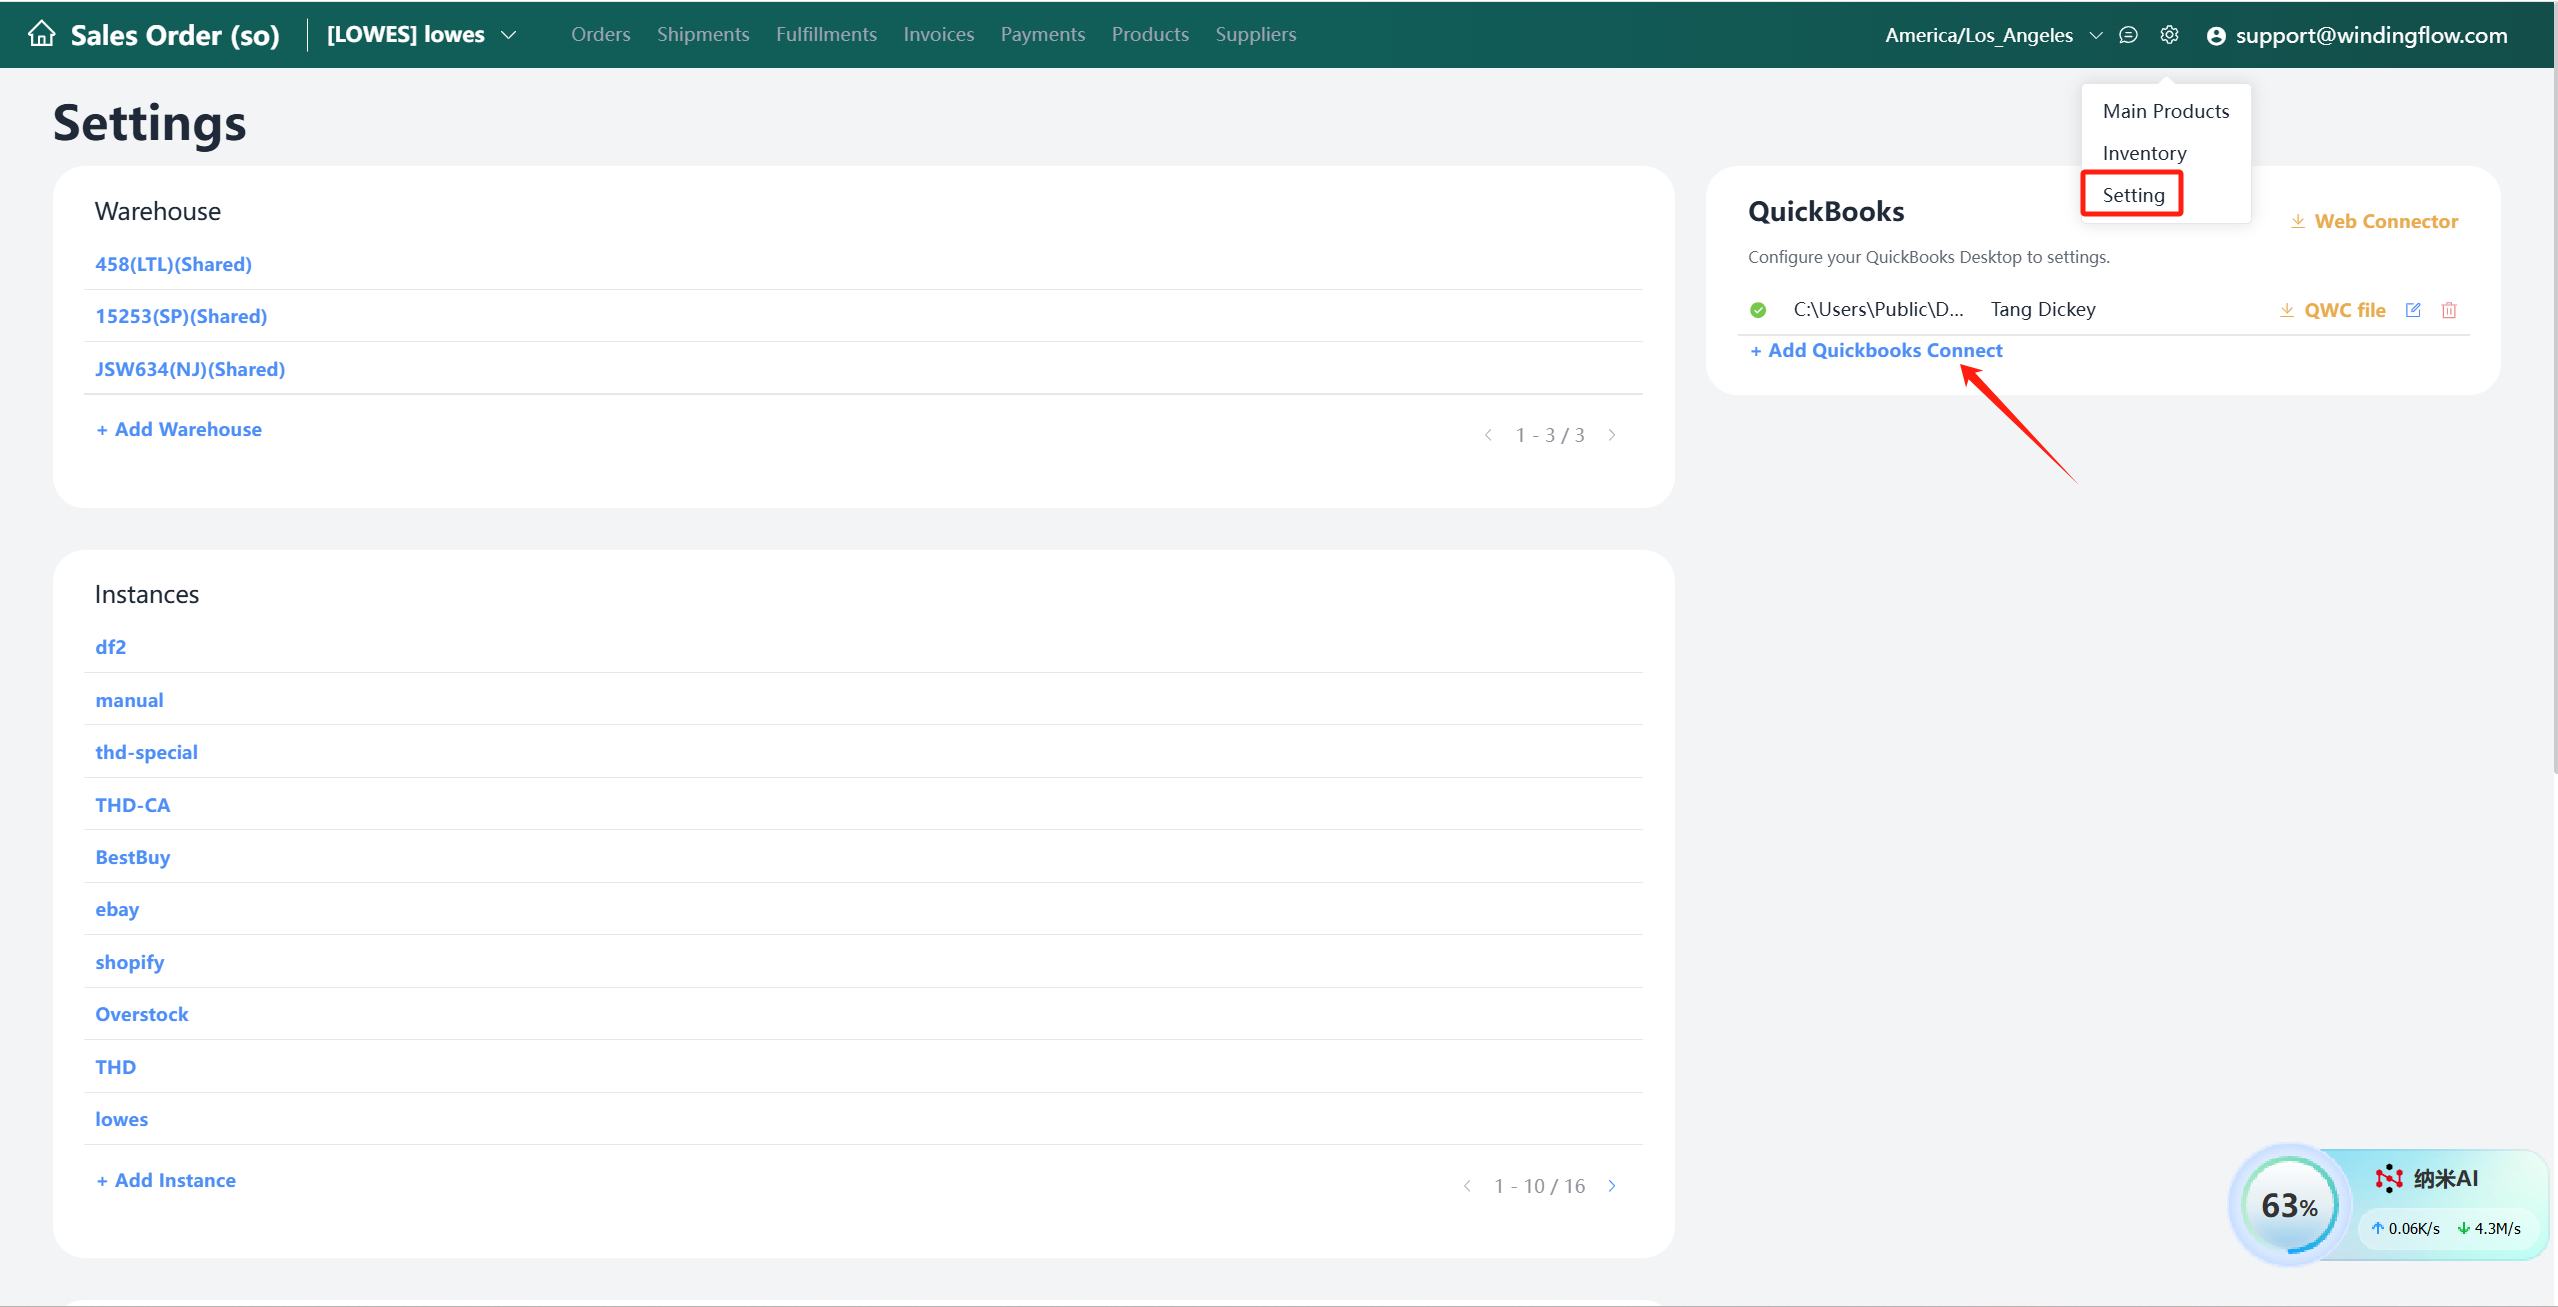Open the America/Los_Angeles timezone dropdown
This screenshot has width=2558, height=1307.
point(1994,35)
